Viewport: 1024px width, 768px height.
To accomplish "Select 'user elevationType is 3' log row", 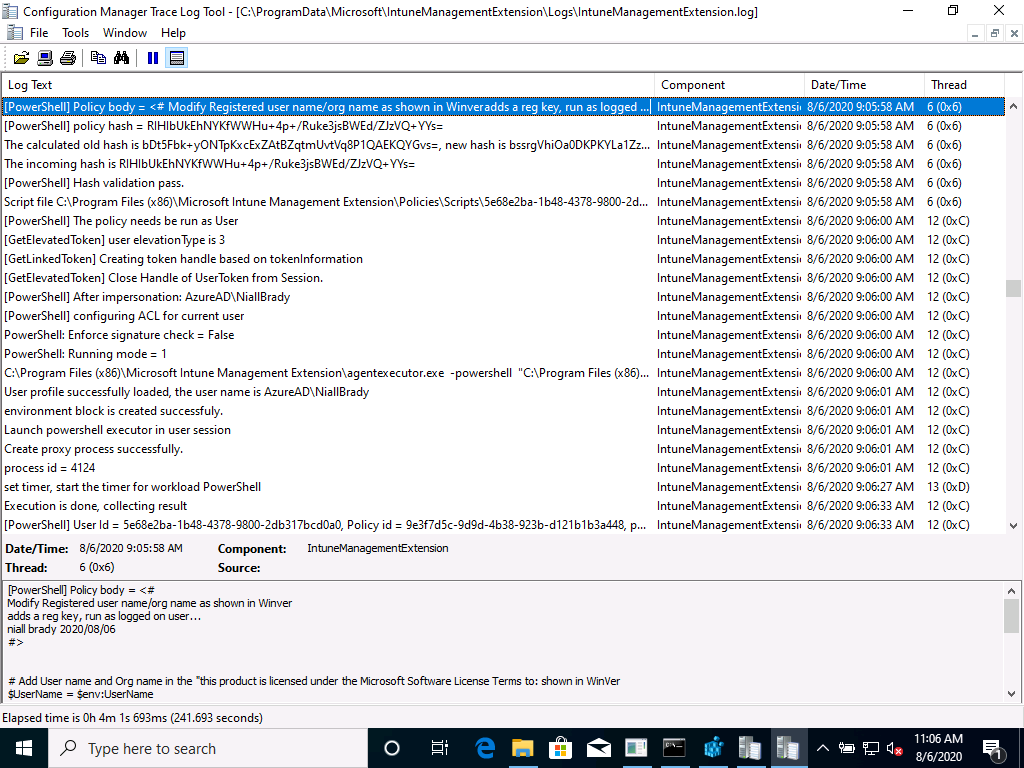I will coord(503,240).
